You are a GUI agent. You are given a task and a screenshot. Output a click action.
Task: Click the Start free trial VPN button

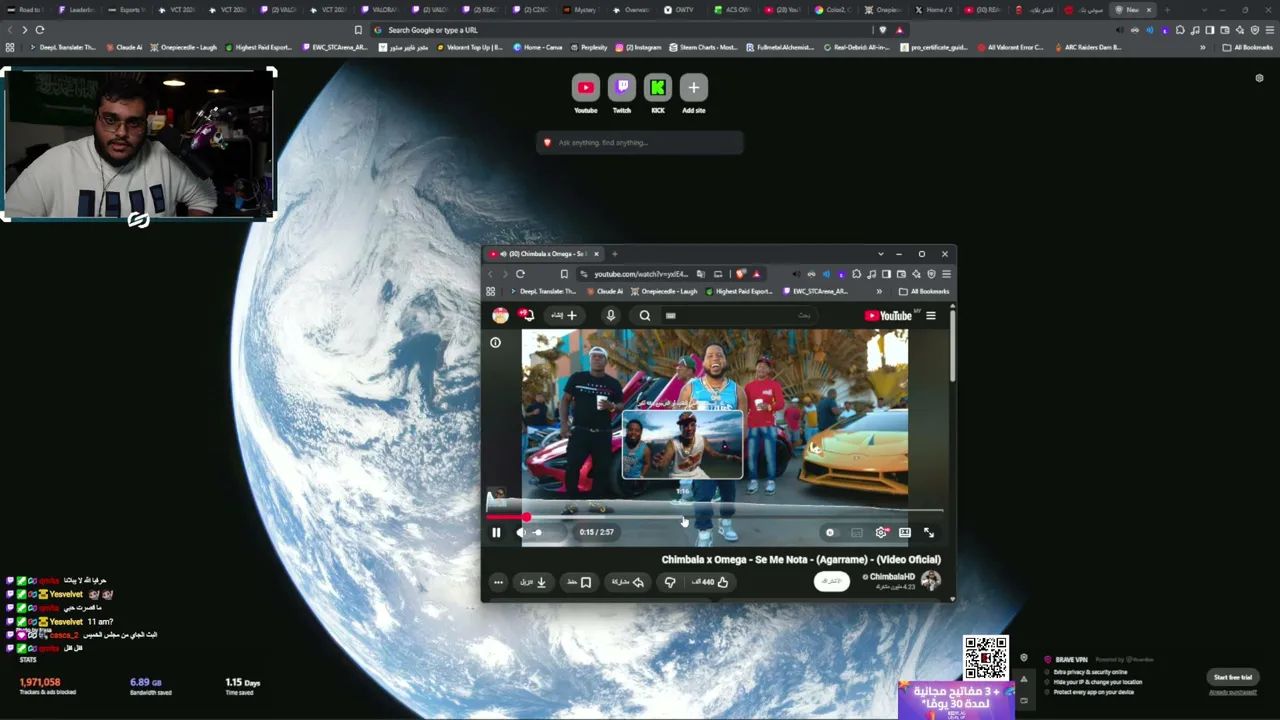[x=1232, y=678]
